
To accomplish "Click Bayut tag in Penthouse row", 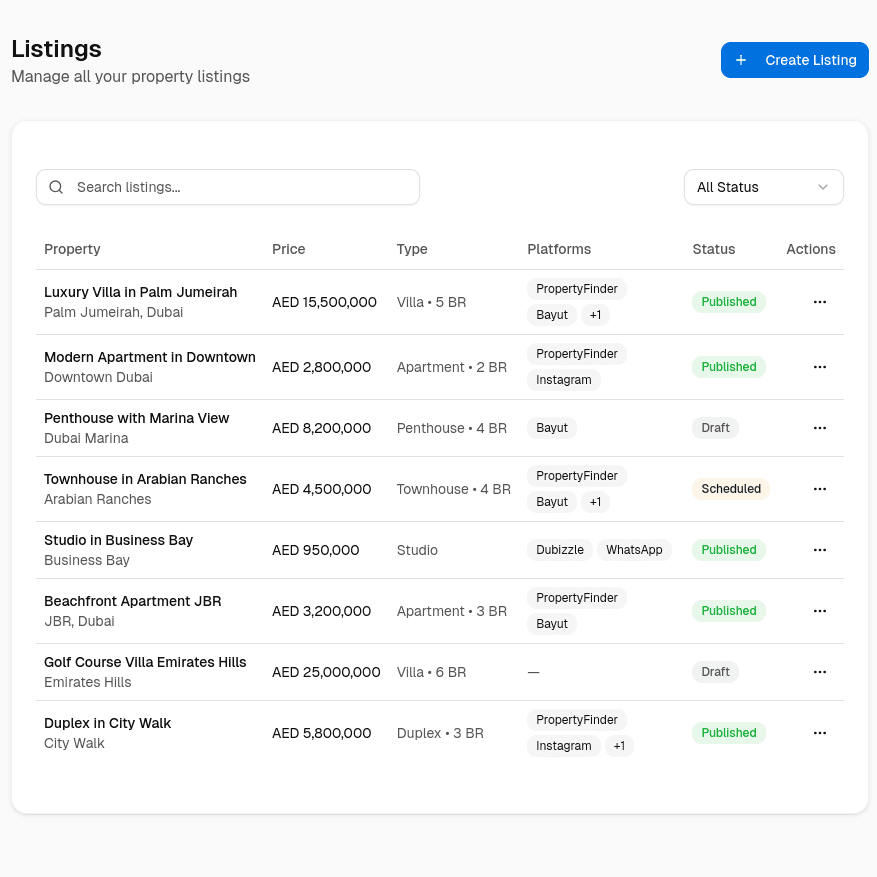I will pyautogui.click(x=551, y=428).
